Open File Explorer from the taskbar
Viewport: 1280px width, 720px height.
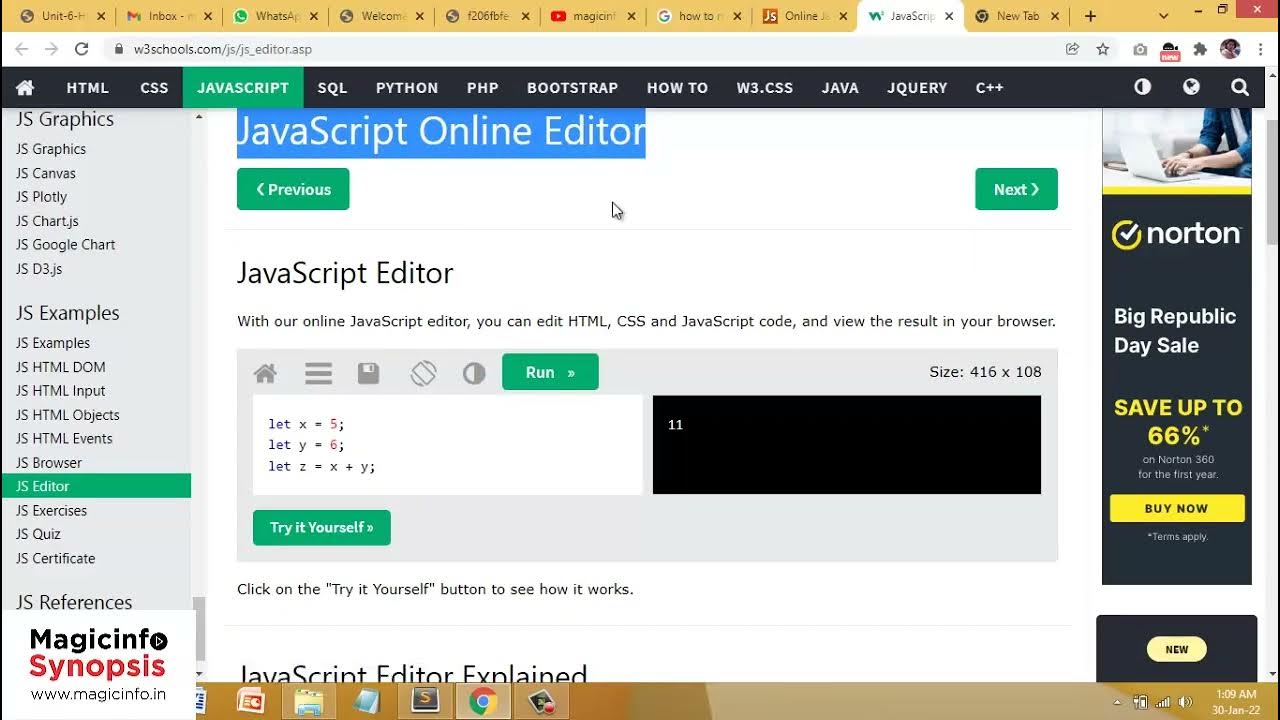pos(308,702)
